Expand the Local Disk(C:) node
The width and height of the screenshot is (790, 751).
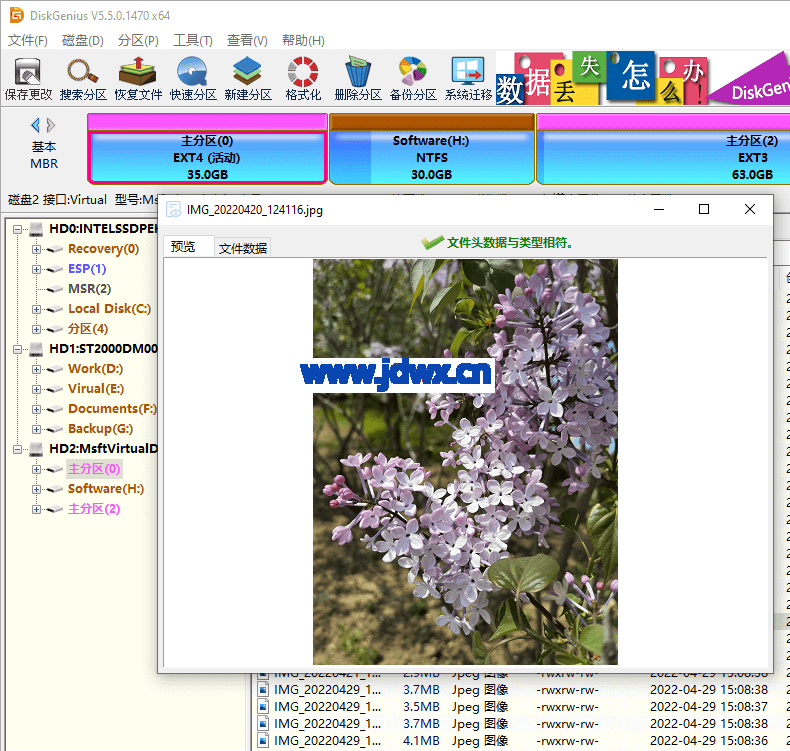click(36, 309)
